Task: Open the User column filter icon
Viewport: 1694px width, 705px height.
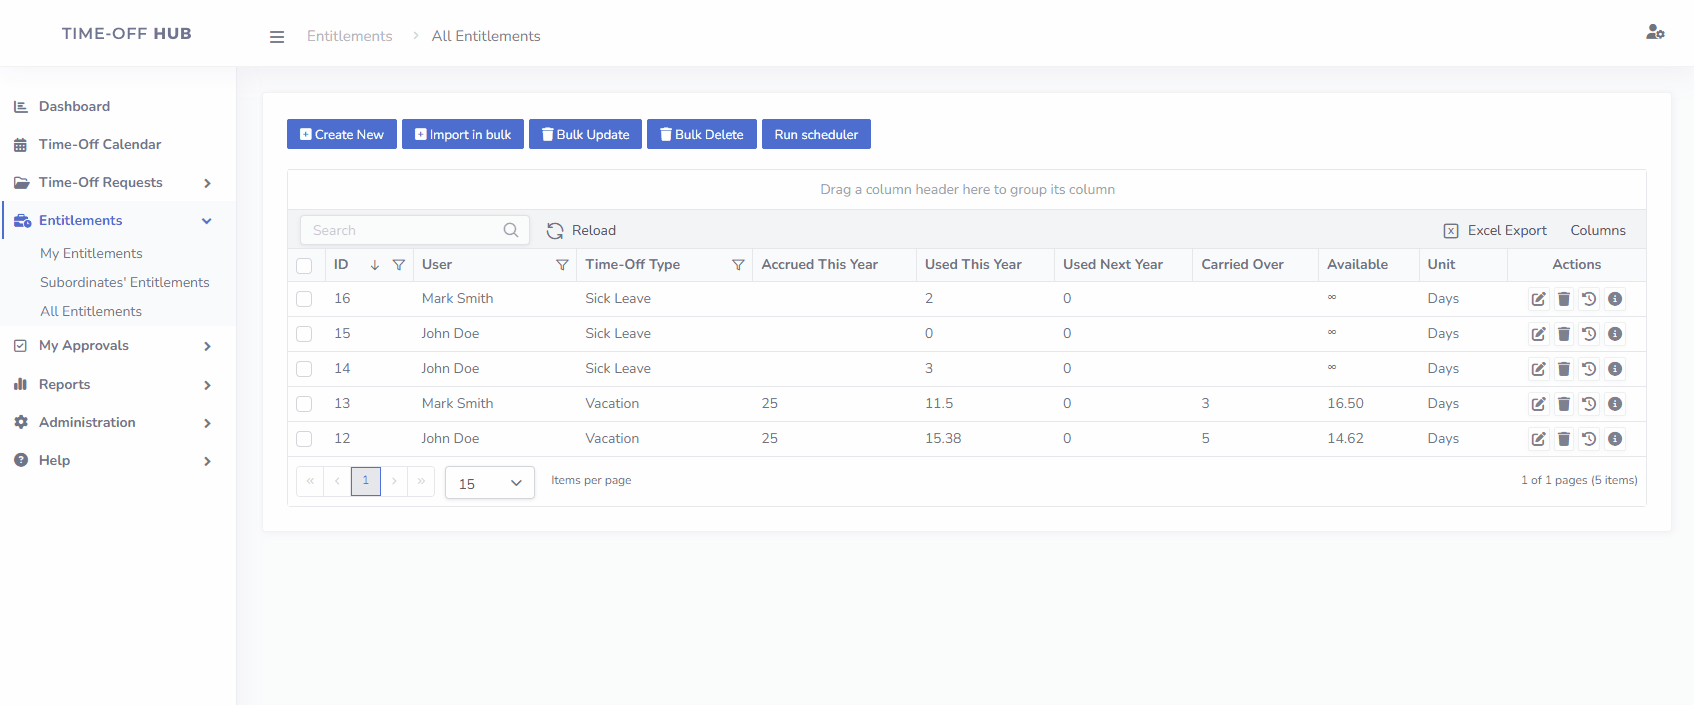Action: tap(562, 265)
